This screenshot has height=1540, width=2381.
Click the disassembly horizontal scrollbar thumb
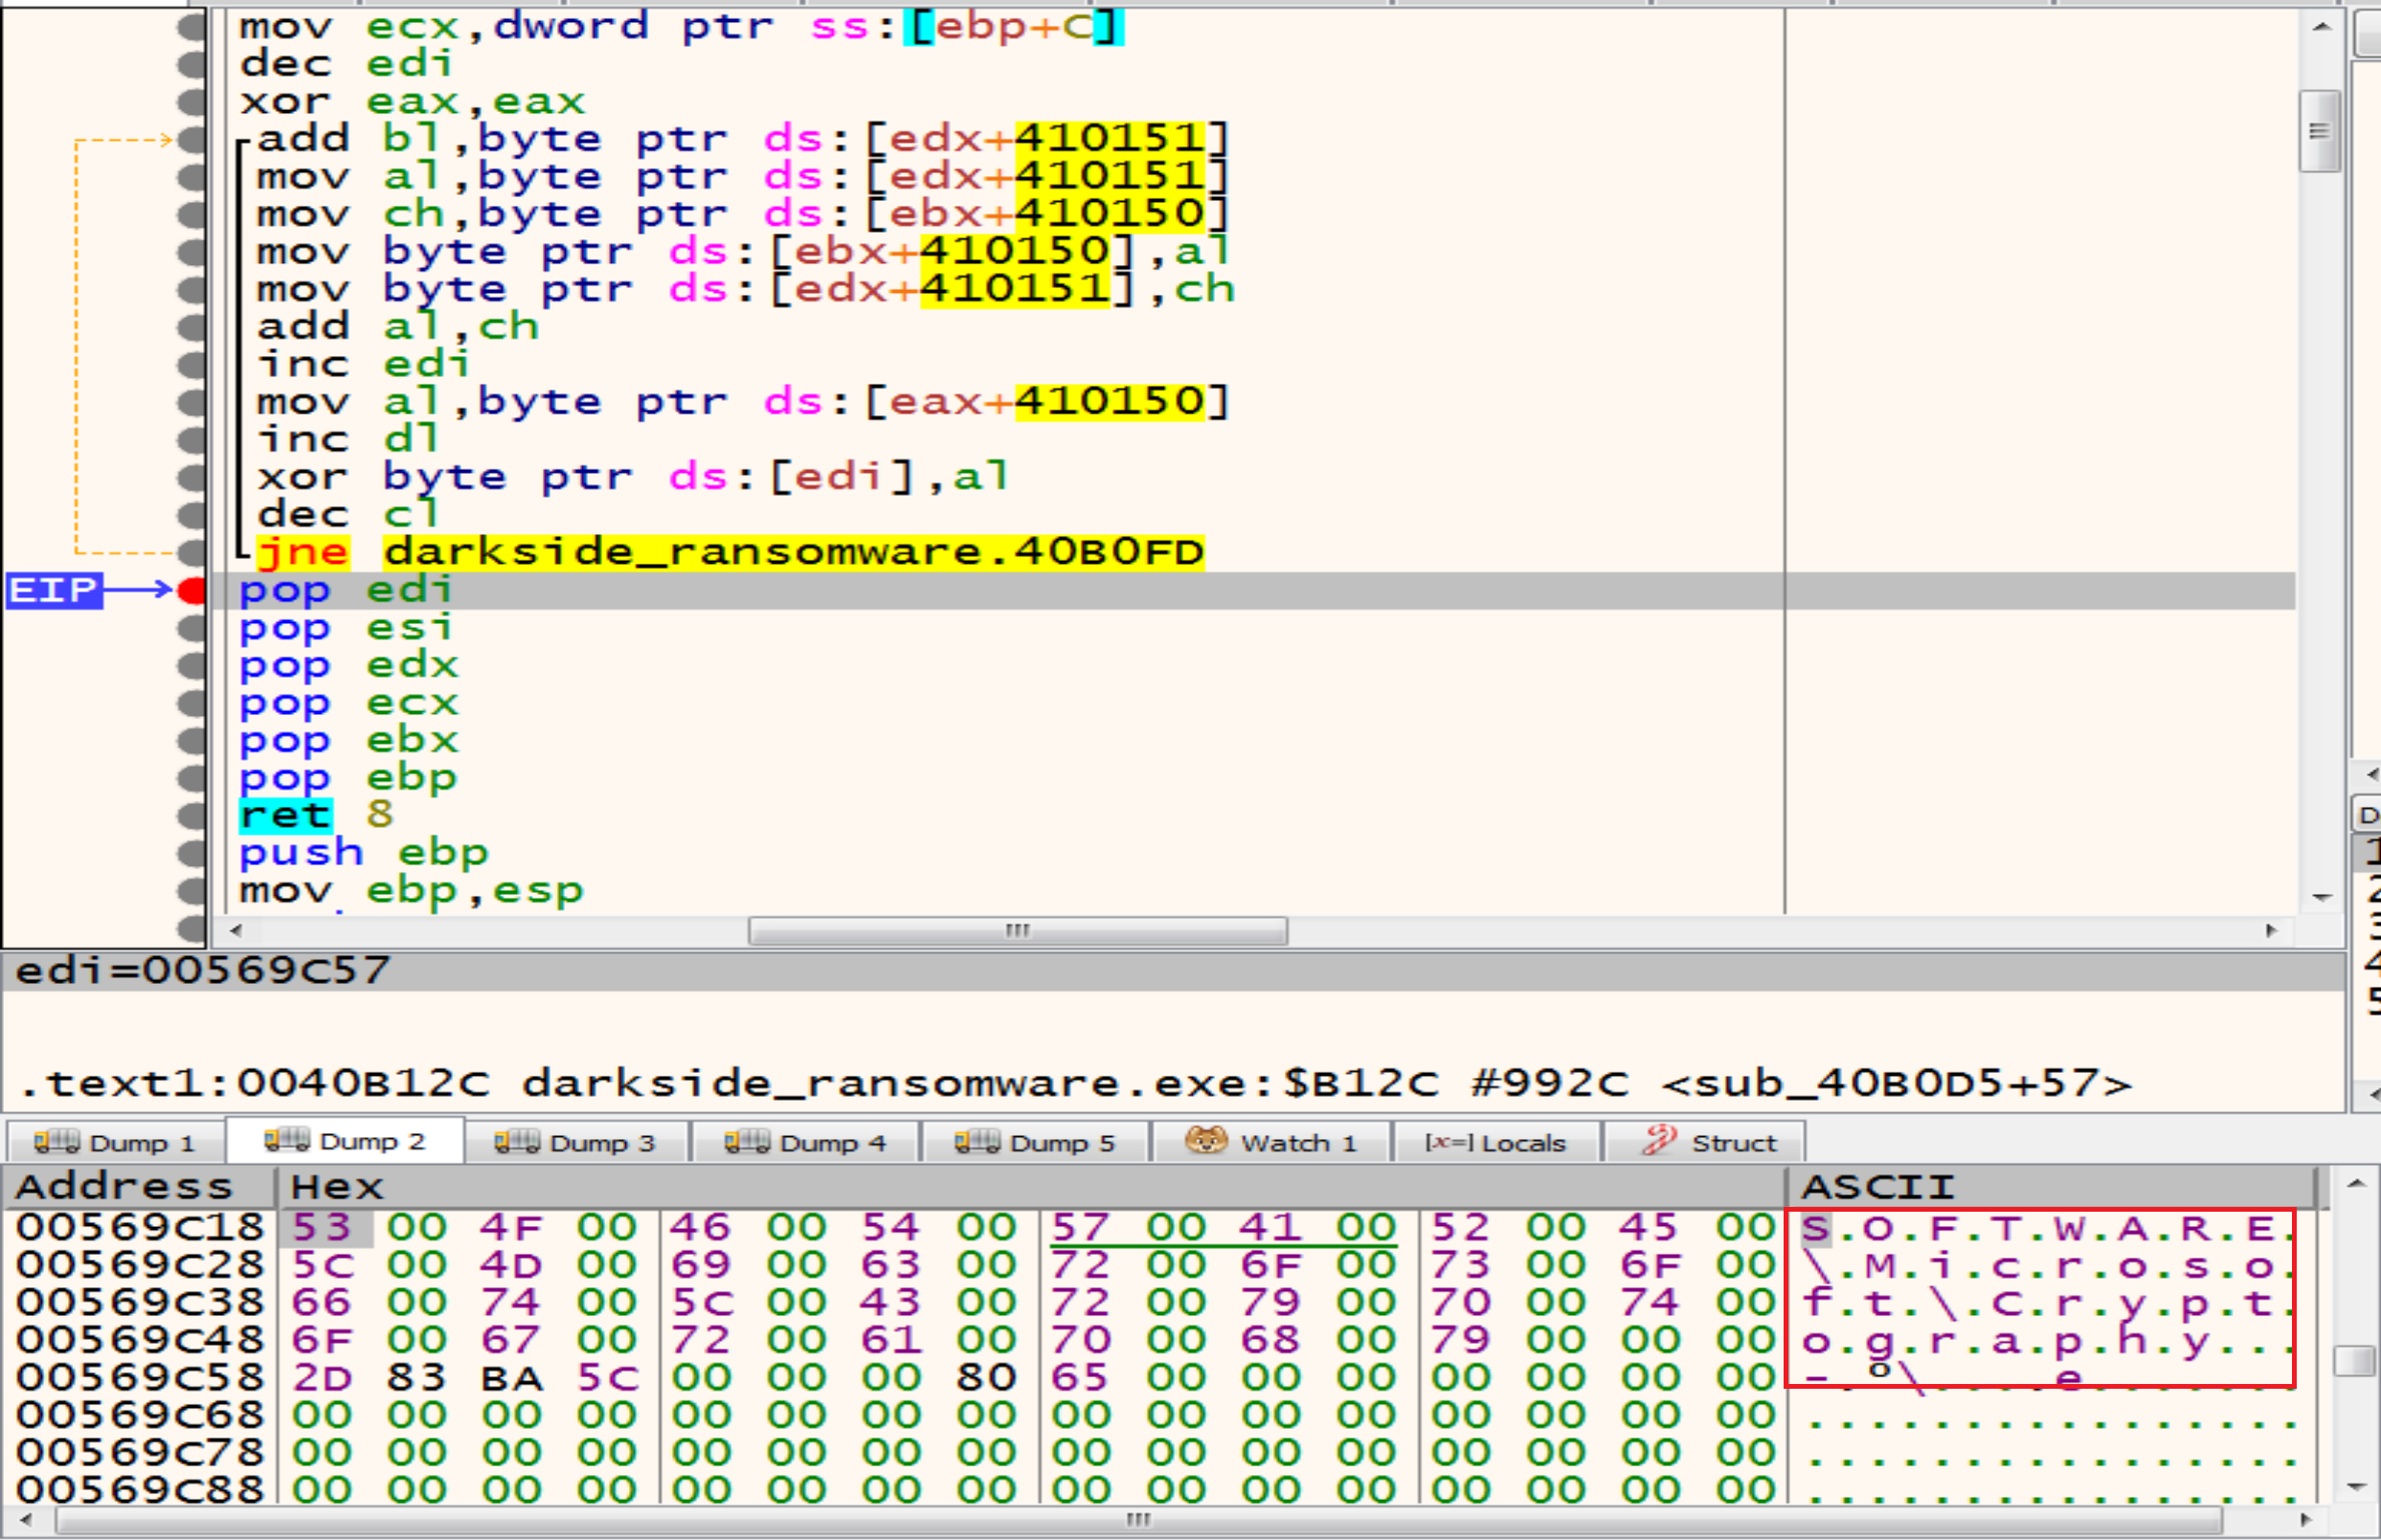coord(1017,931)
